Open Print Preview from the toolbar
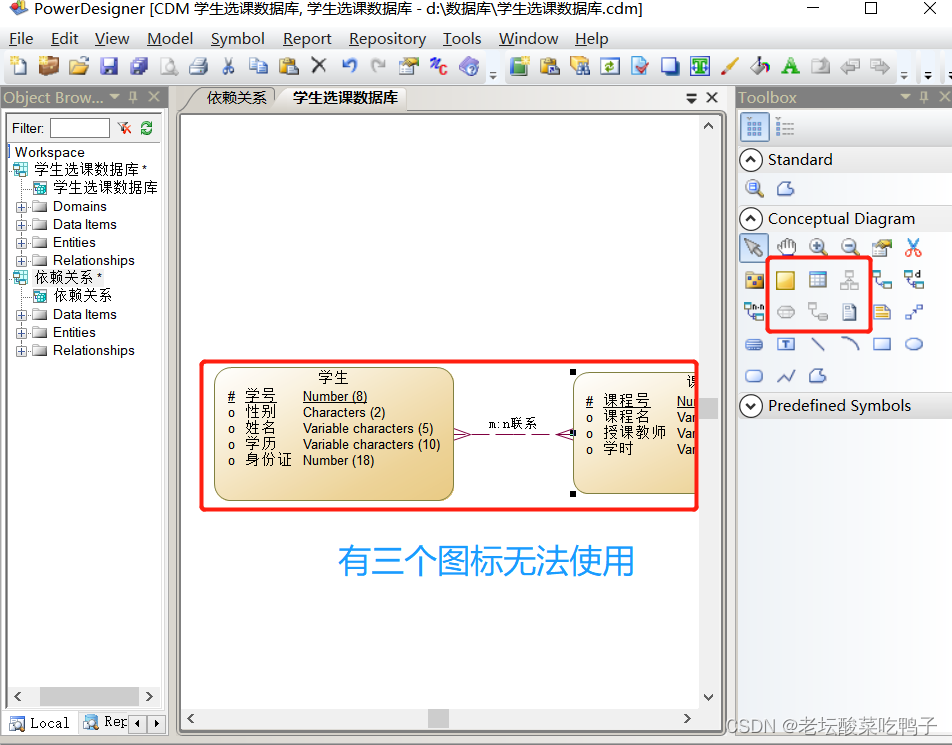This screenshot has width=952, height=745. [x=169, y=66]
